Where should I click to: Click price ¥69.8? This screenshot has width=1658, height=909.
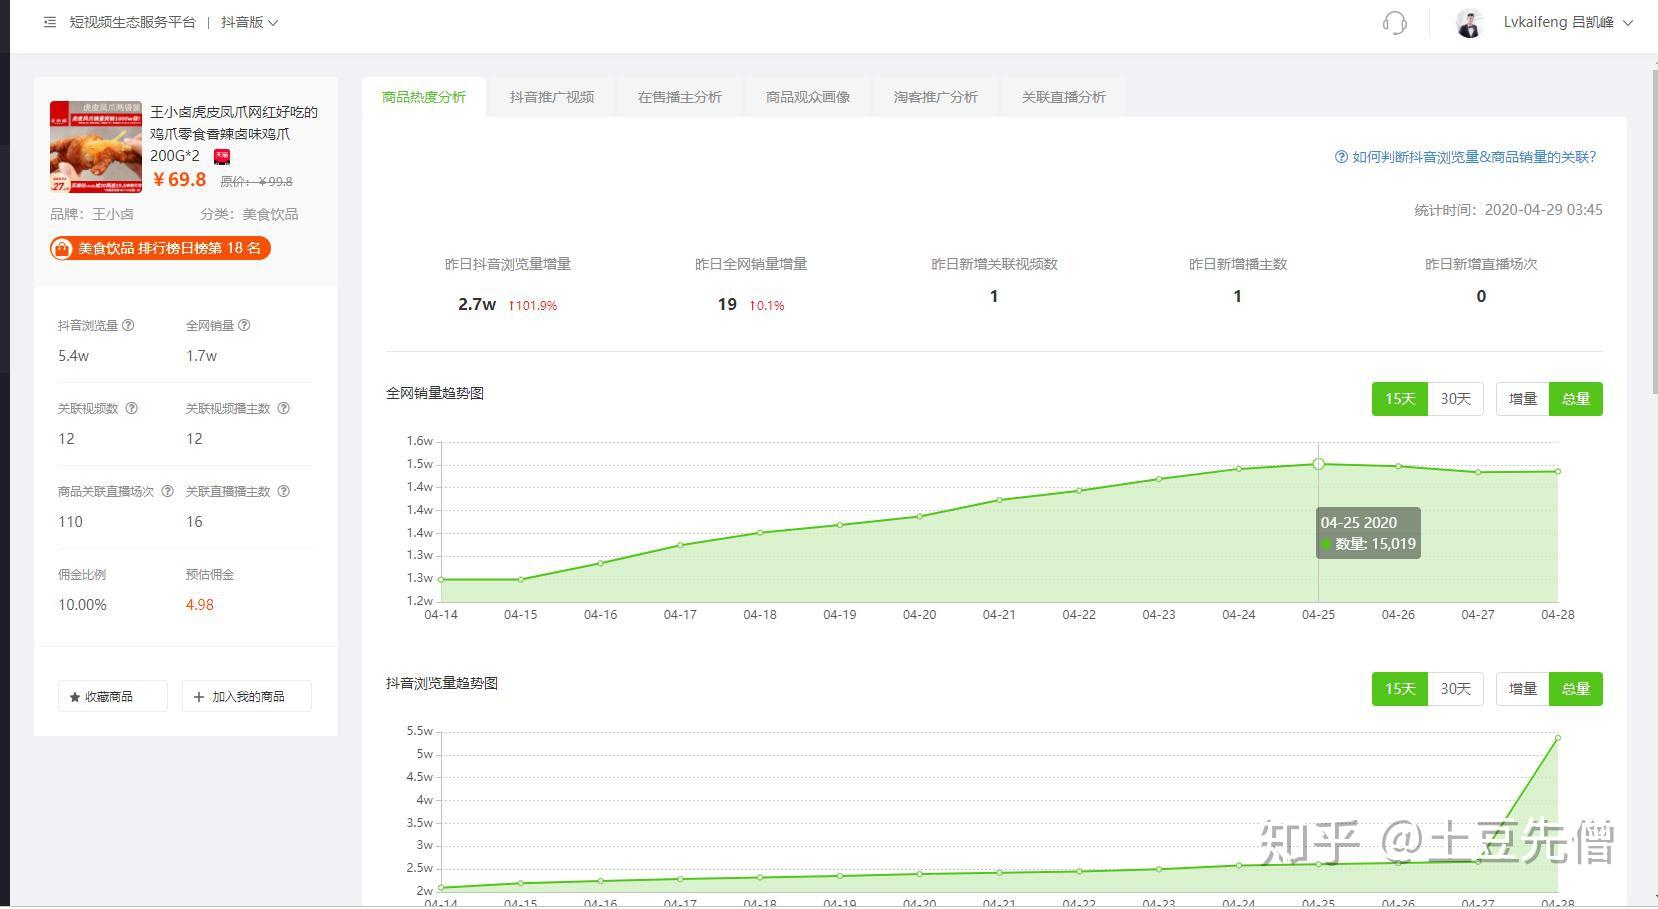[x=179, y=180]
